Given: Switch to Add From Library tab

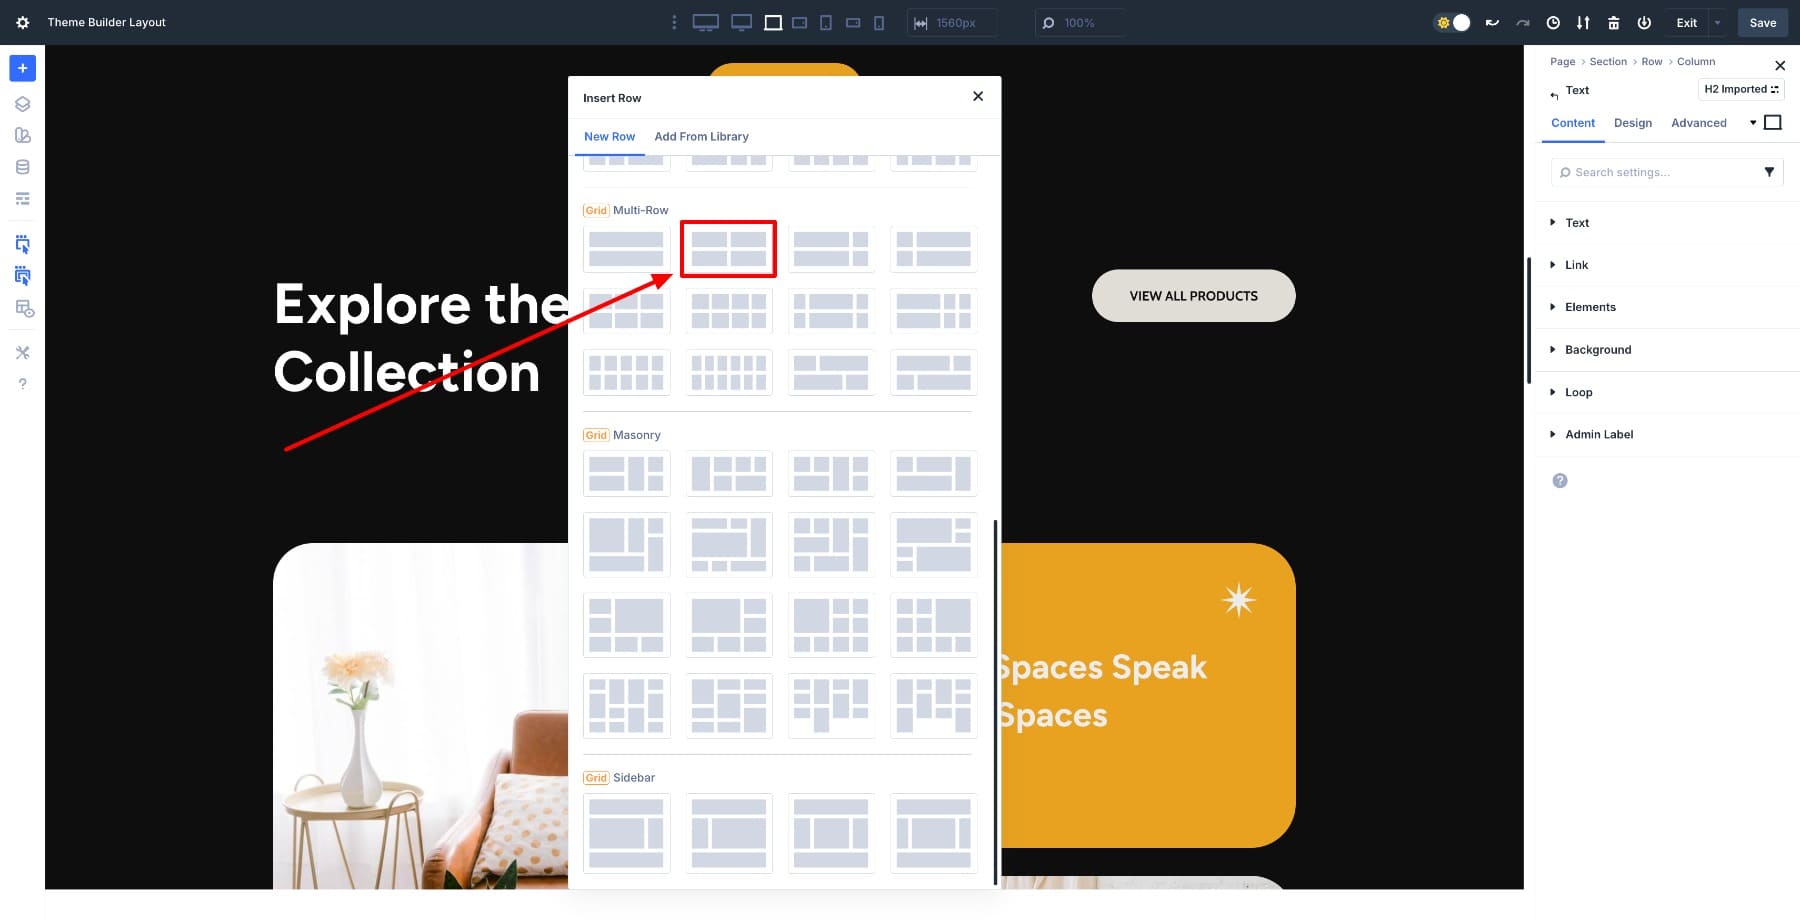Looking at the screenshot, I should click(x=701, y=137).
